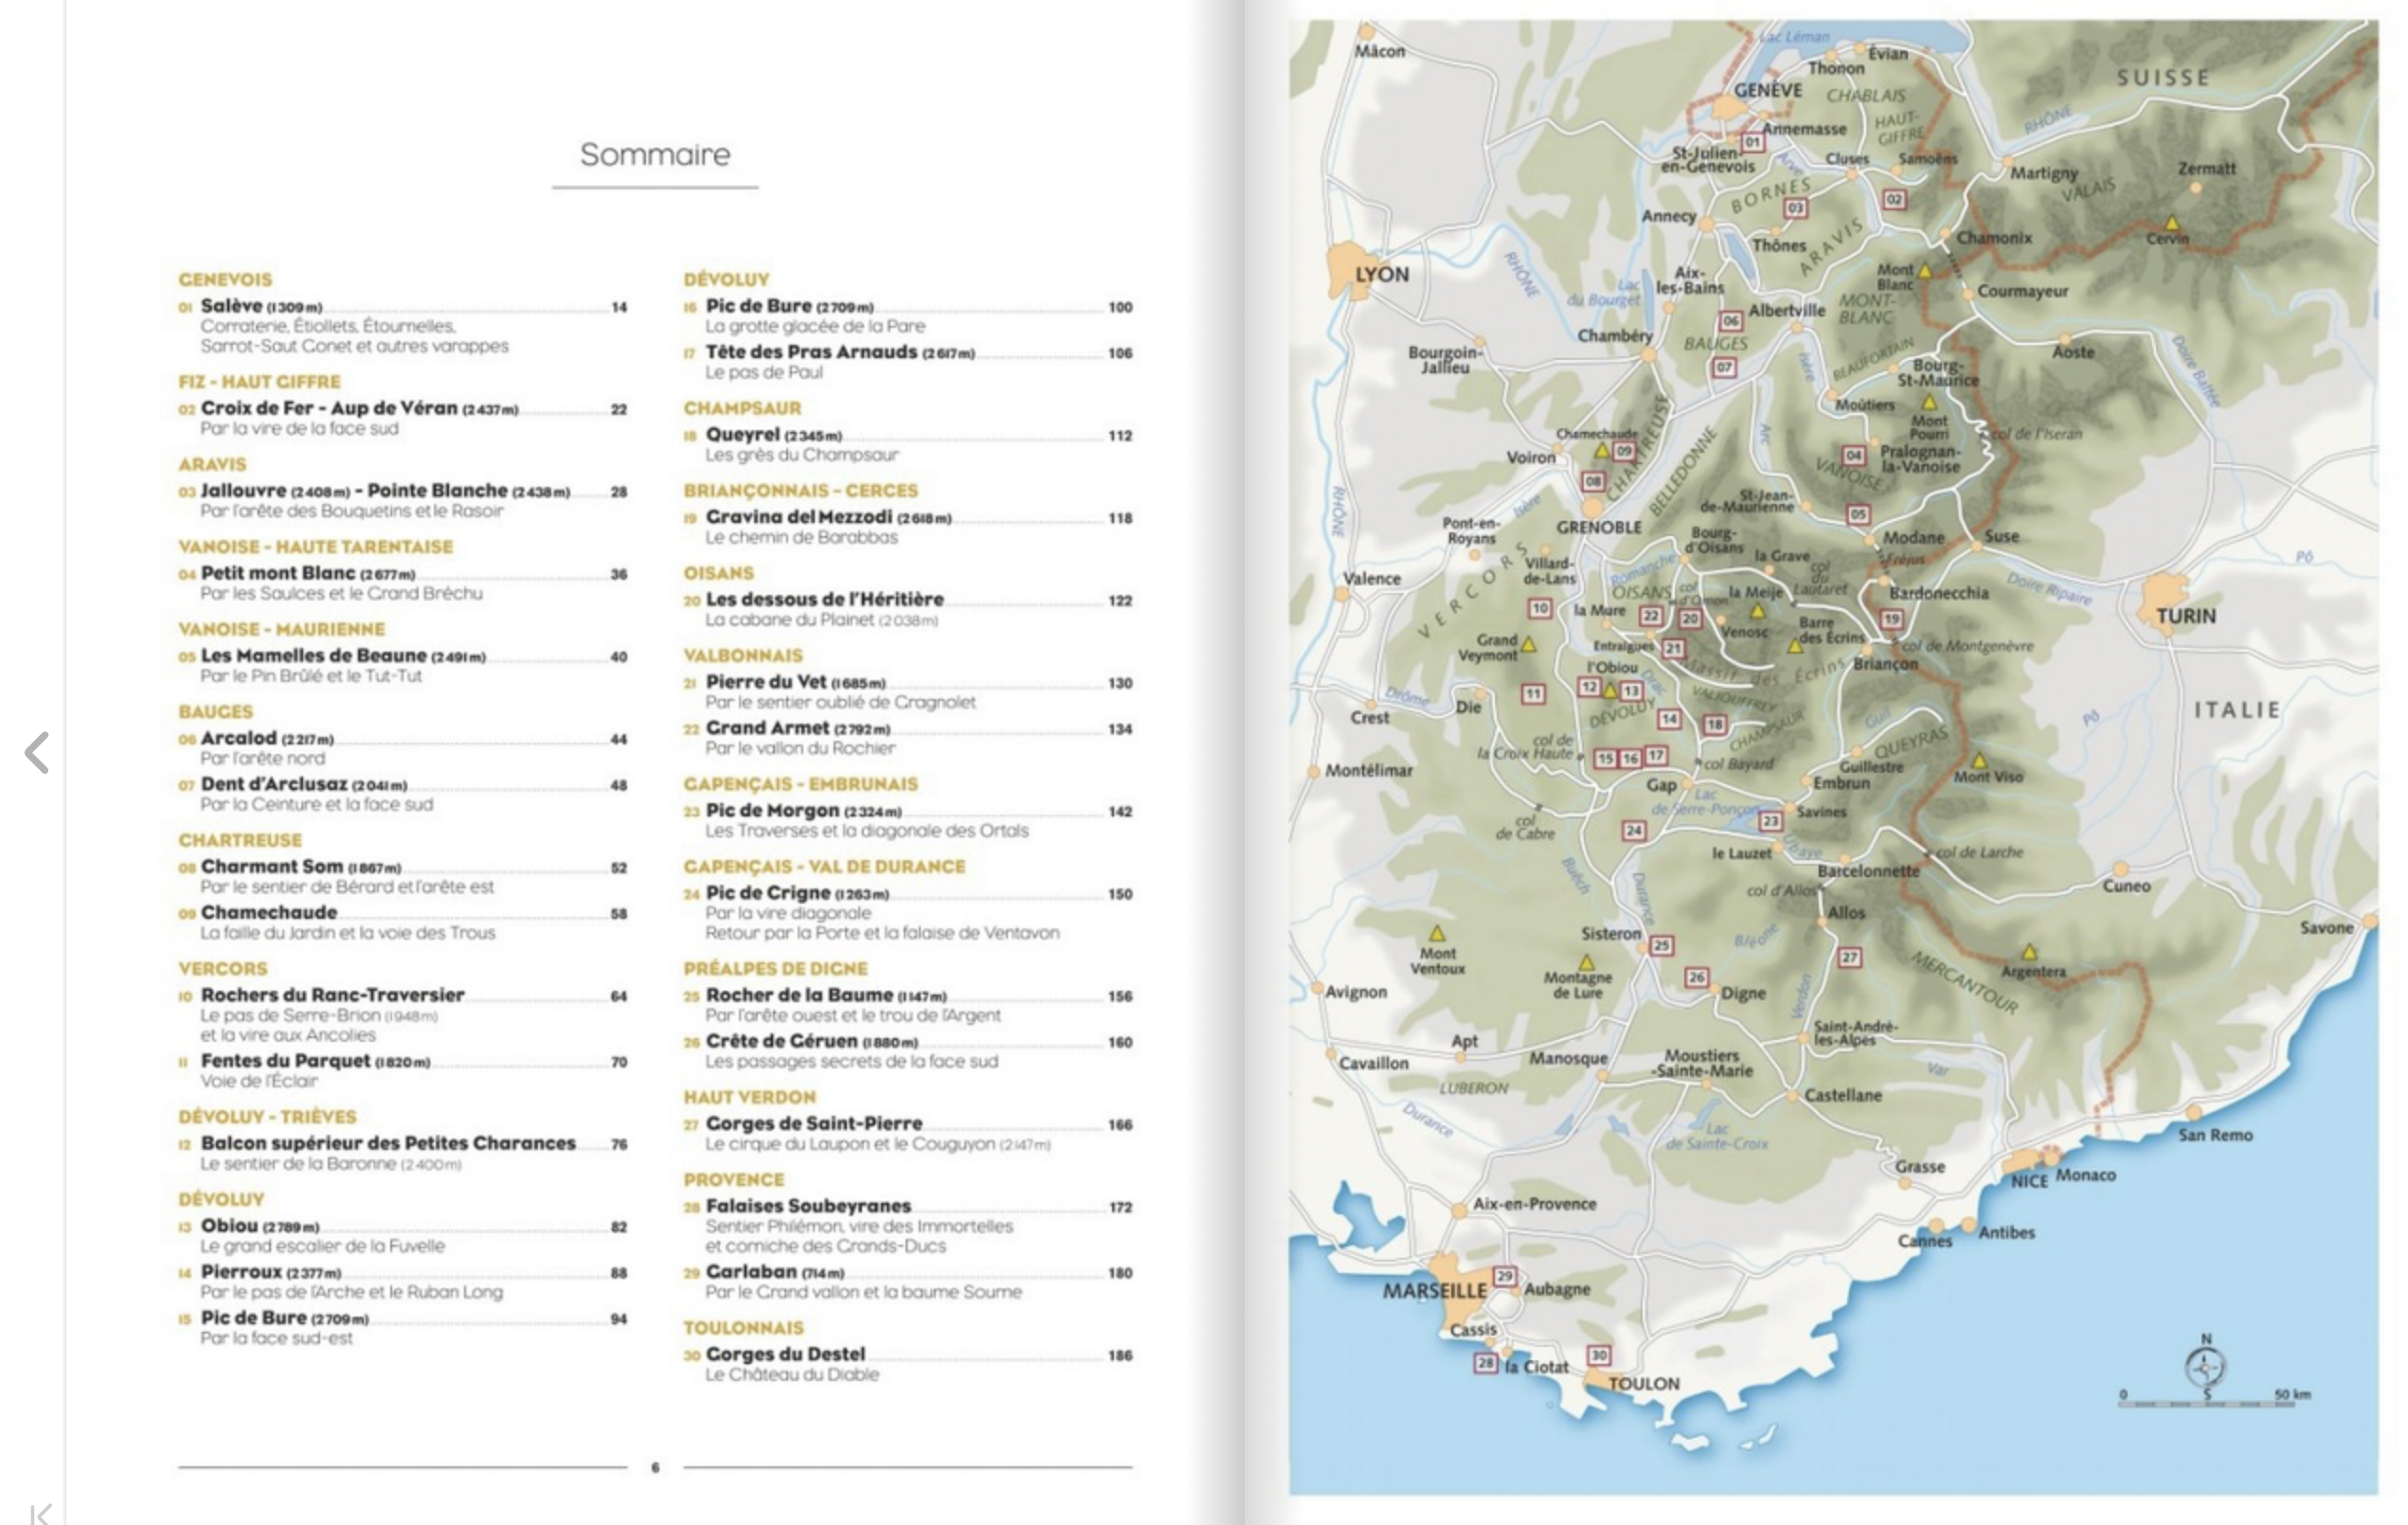Viewport: 2408px width, 1525px height.
Task: Click map marker 24 southwest of Gap
Action: [1633, 830]
